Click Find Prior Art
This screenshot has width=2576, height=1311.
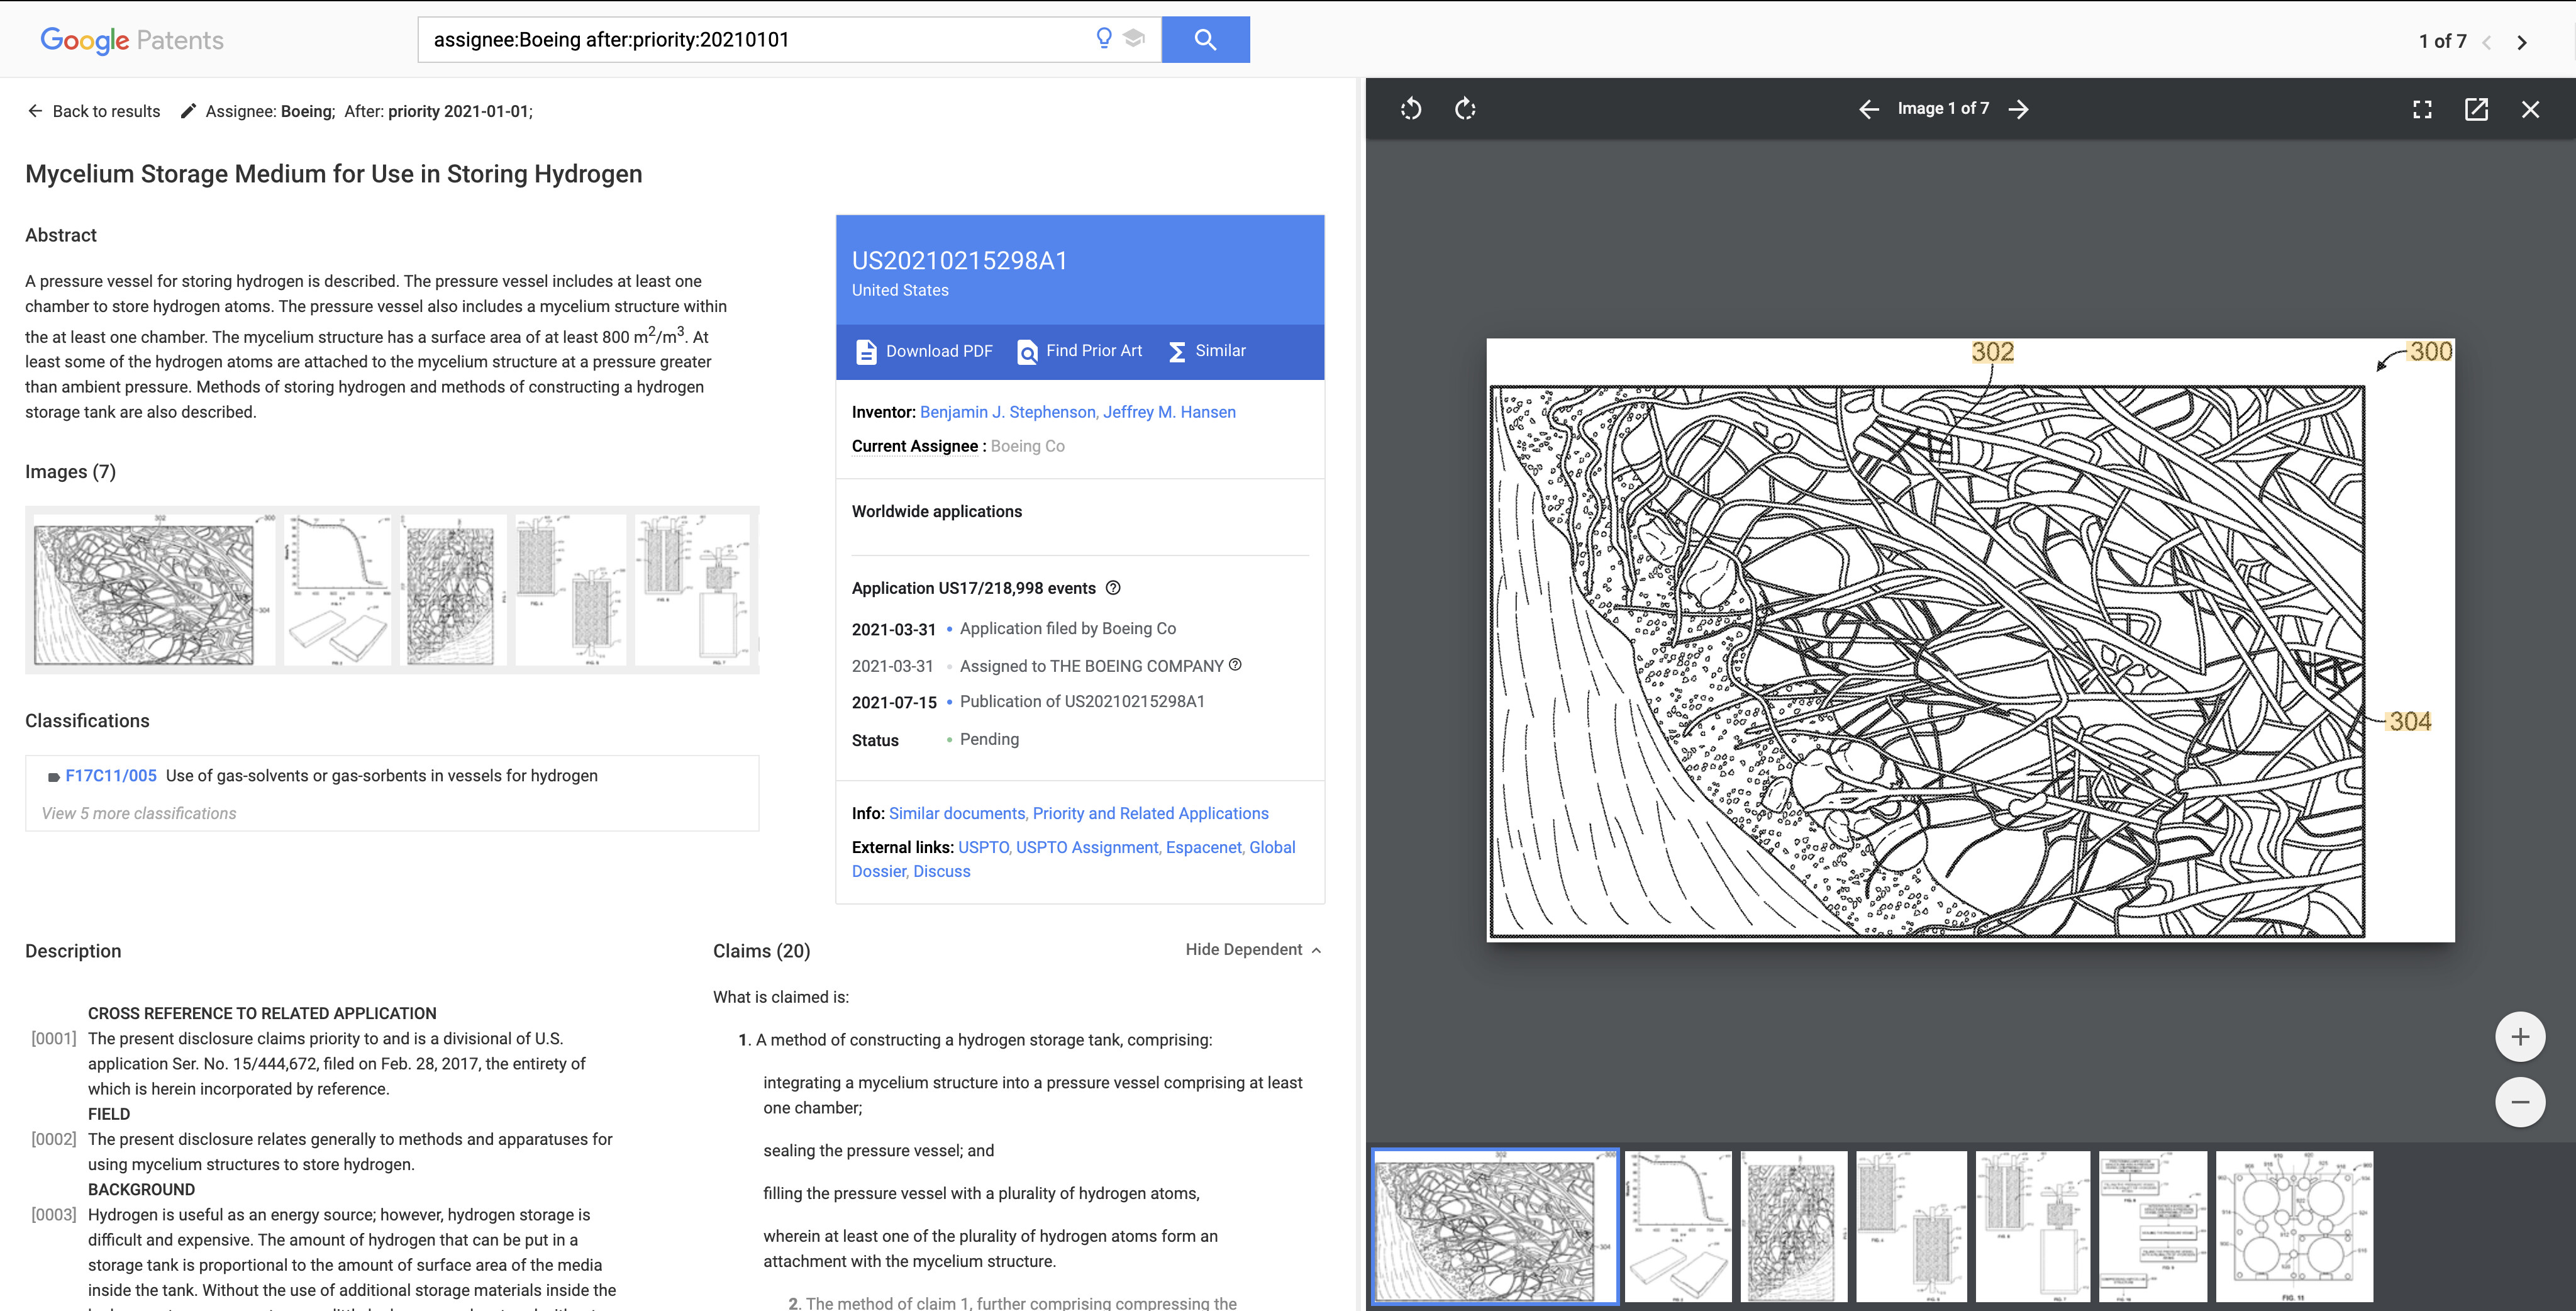point(1079,351)
